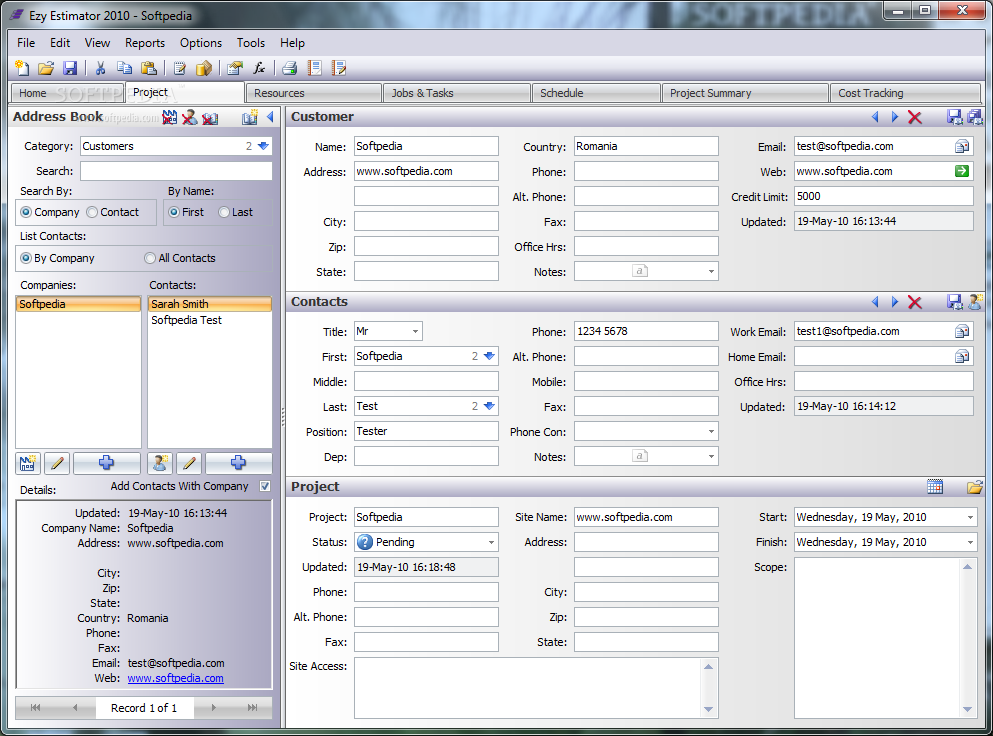993x736 pixels.
Task: Click the blue plus add button under Contacts list
Action: (238, 463)
